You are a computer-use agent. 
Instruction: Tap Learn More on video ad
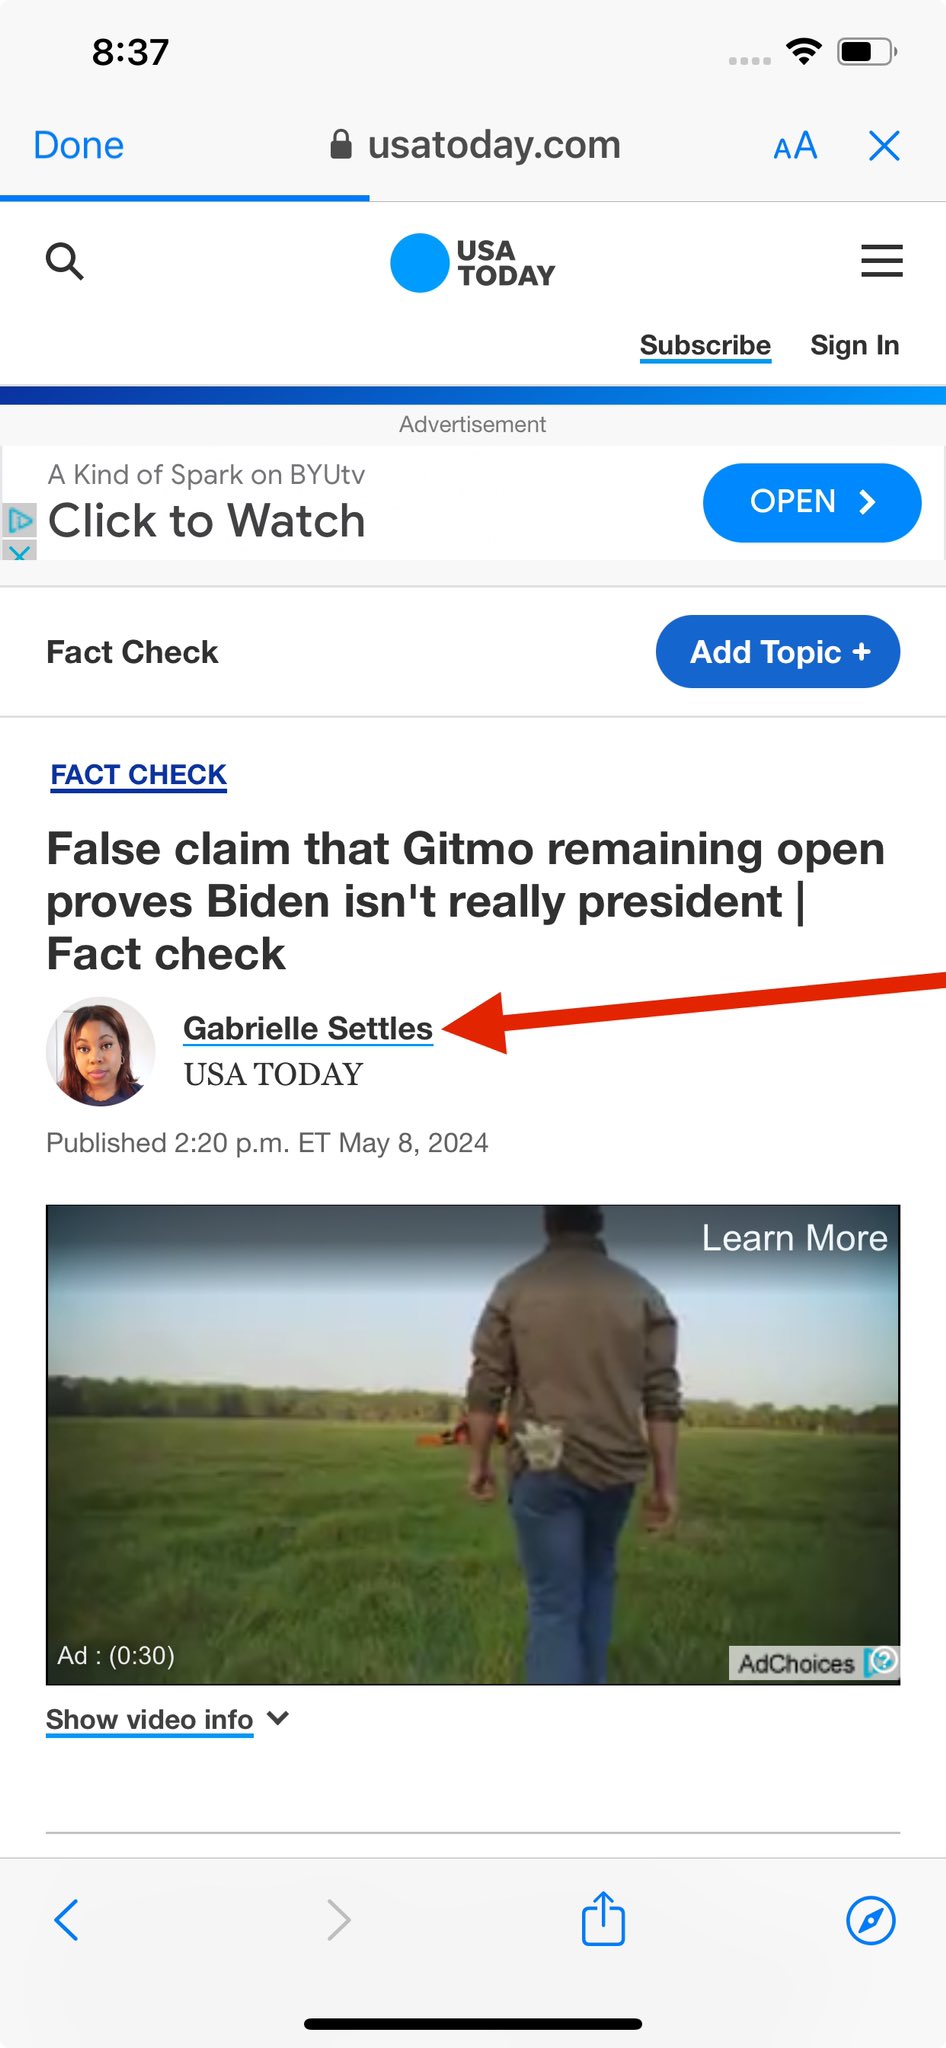(x=794, y=1238)
